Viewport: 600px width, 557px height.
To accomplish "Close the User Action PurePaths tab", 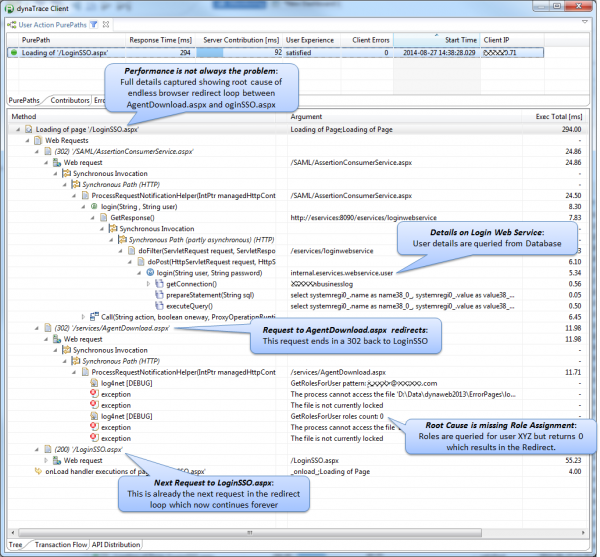I will pyautogui.click(x=106, y=24).
